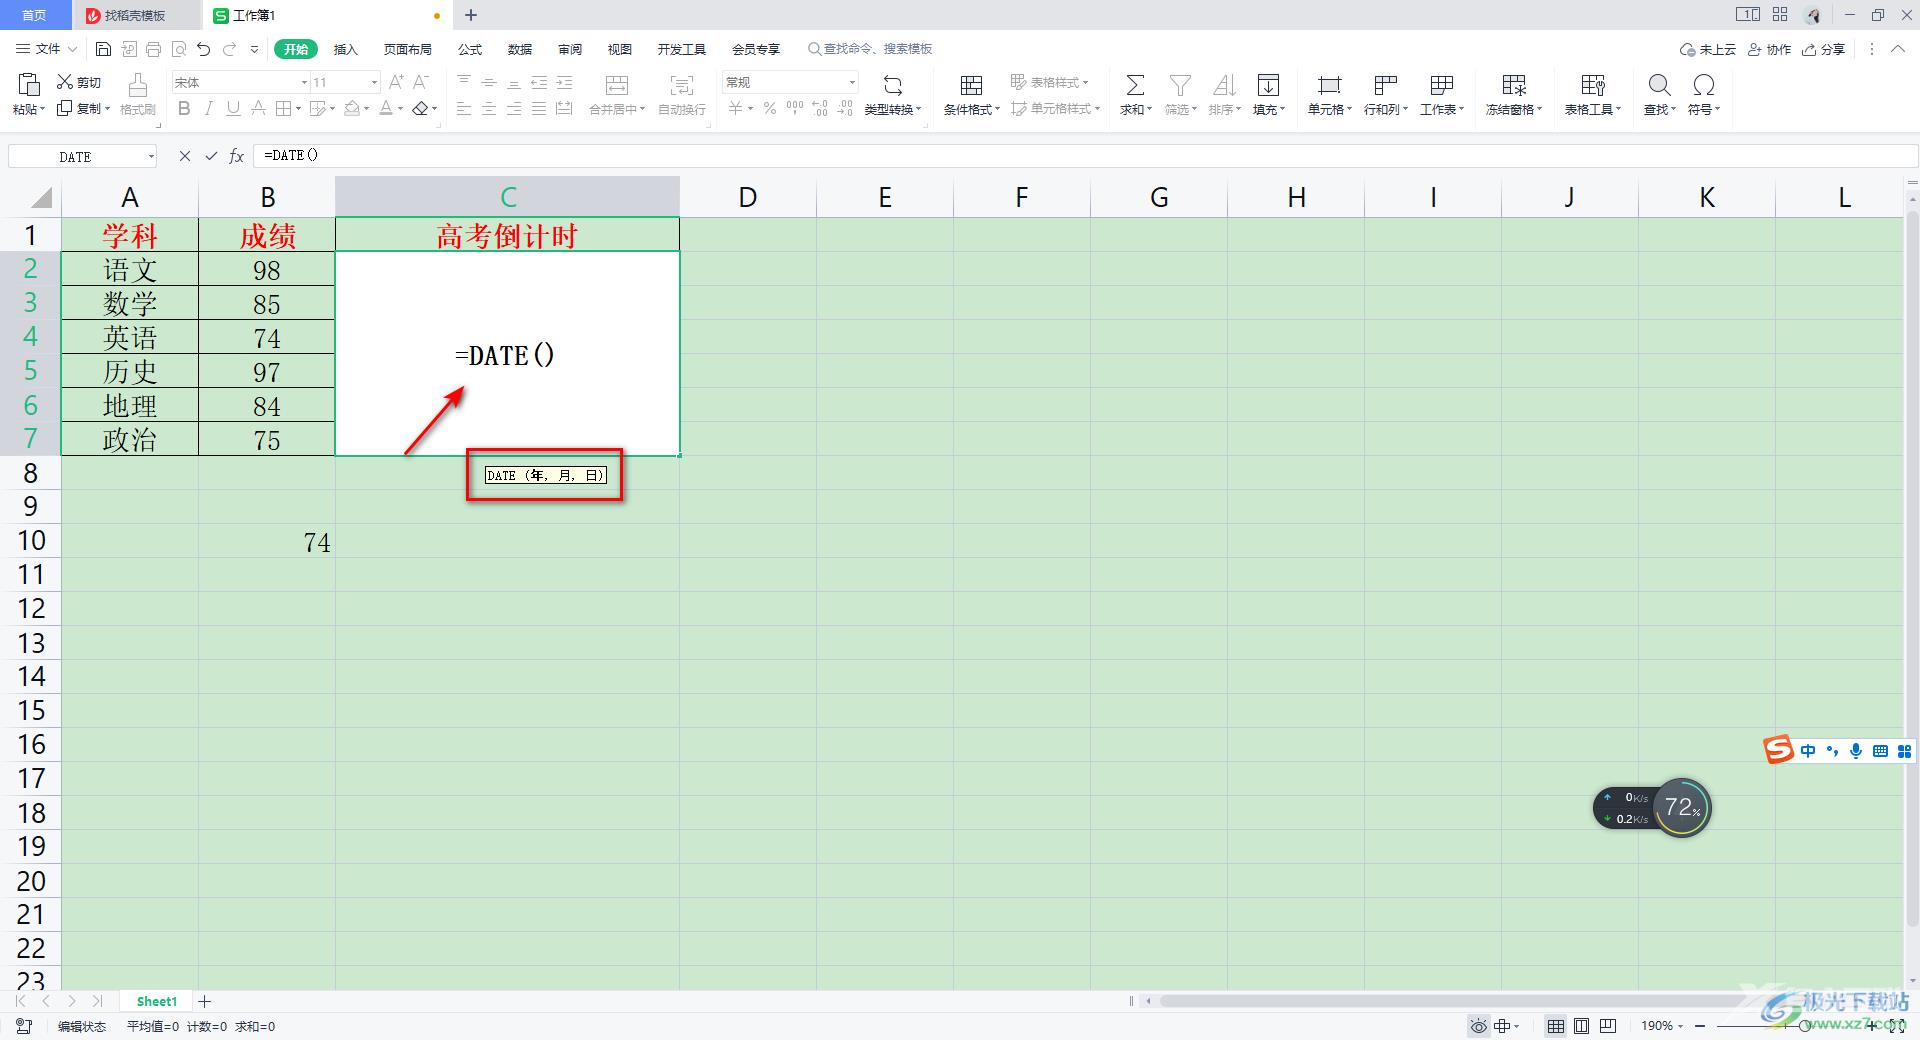The width and height of the screenshot is (1920, 1040).
Task: Click the percent style icon
Action: coord(770,108)
